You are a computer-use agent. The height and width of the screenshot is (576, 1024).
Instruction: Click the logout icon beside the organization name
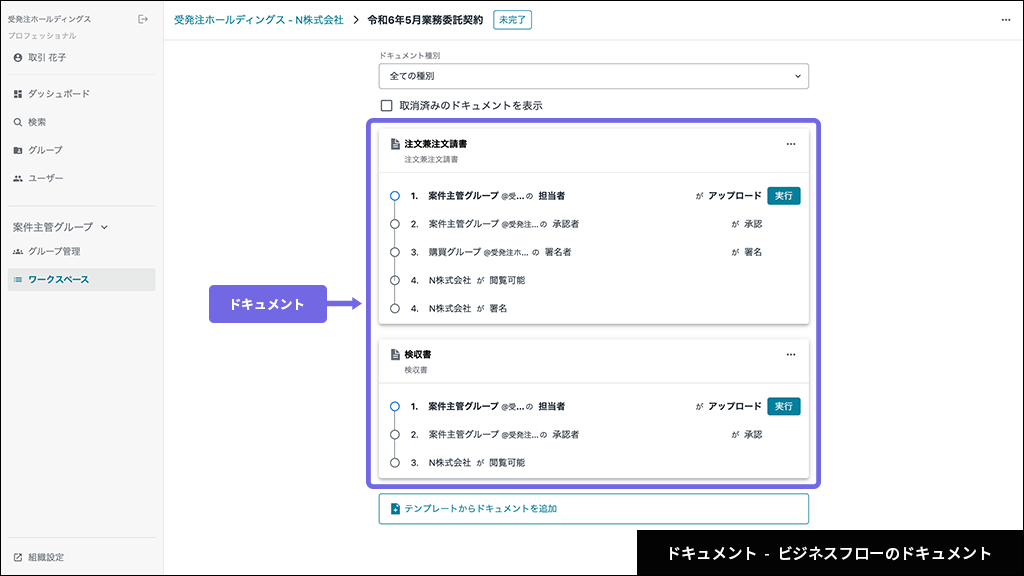pos(143,20)
